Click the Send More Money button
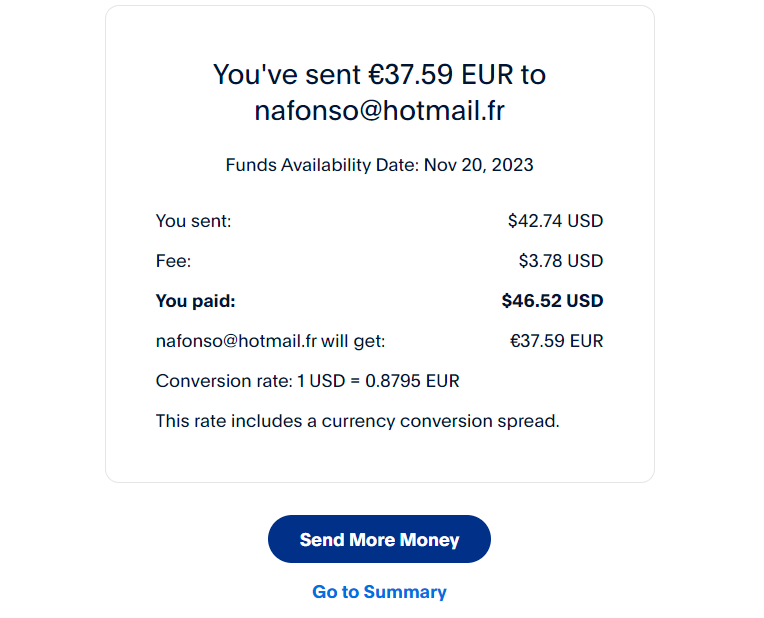This screenshot has height=618, width=764. pos(379,540)
